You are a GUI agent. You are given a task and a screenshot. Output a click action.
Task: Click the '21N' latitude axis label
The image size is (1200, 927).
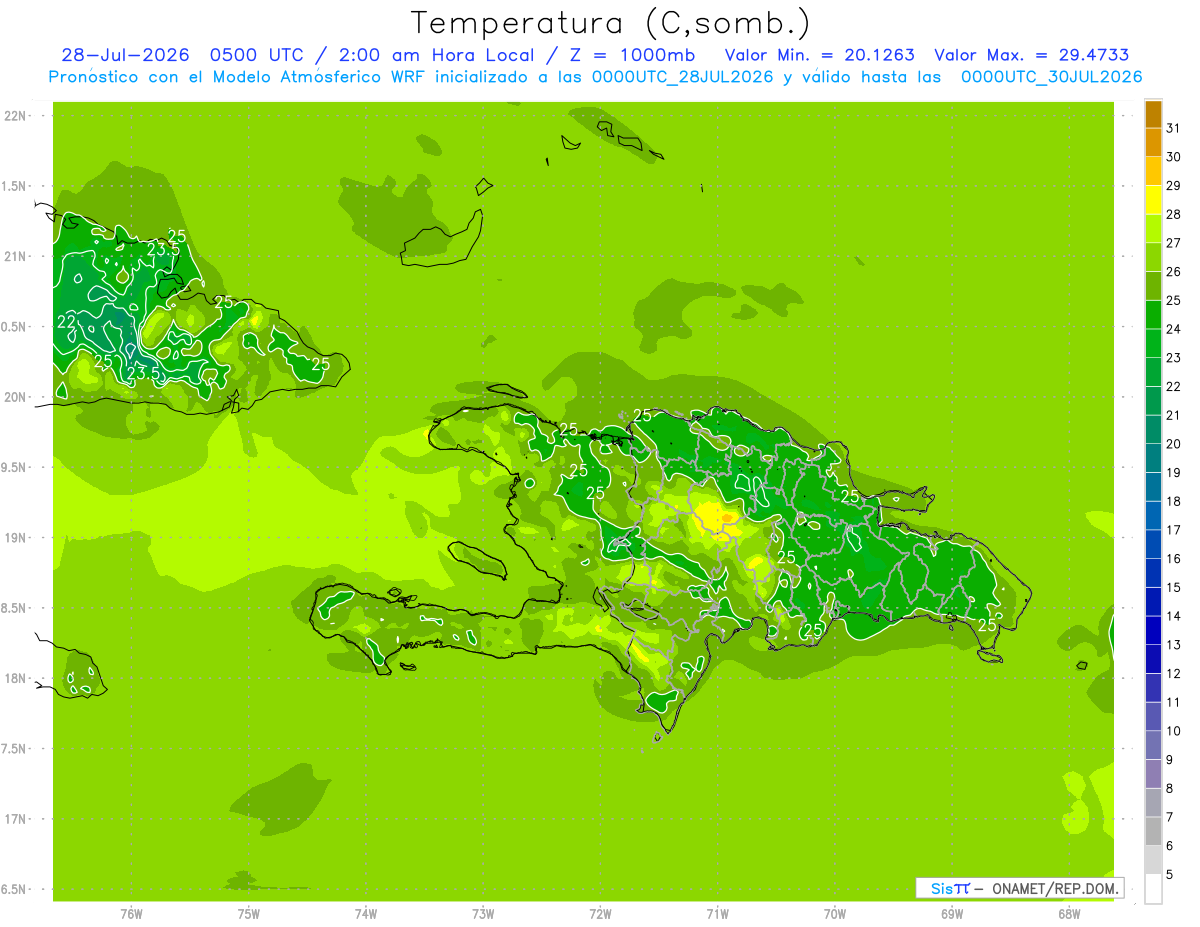tap(15, 256)
